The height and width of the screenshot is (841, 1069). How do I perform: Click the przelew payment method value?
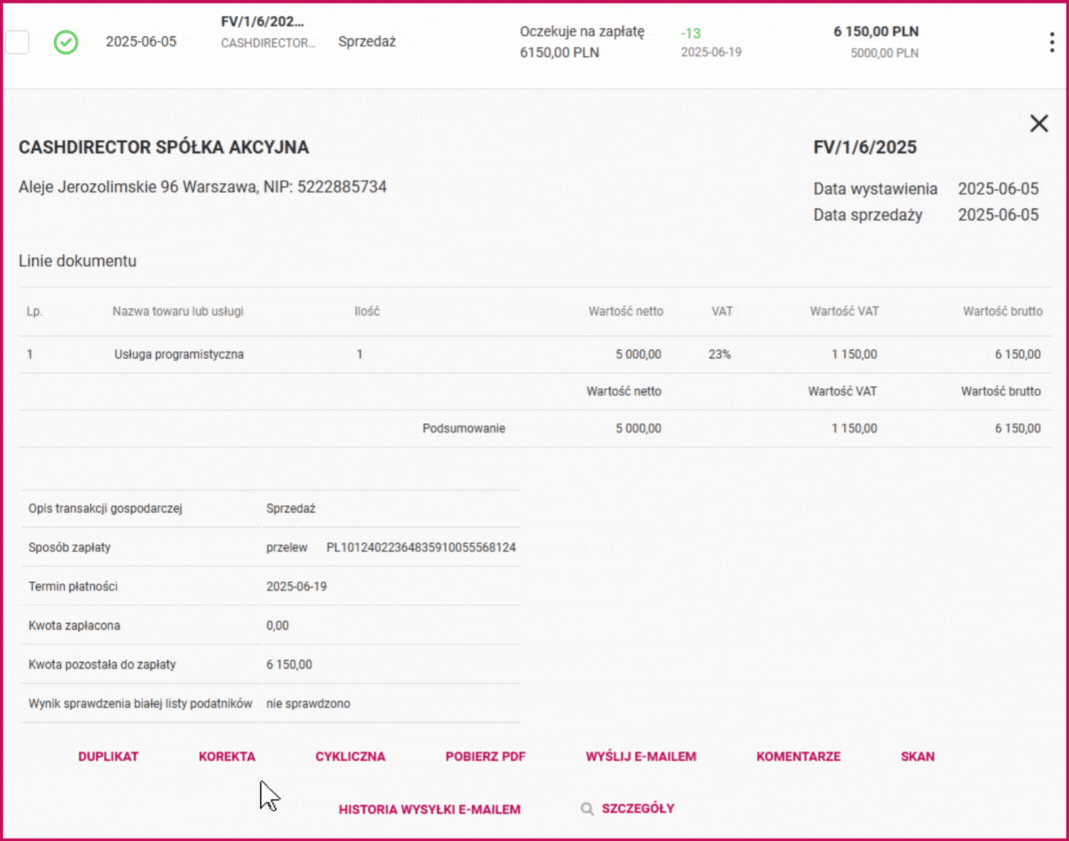286,548
